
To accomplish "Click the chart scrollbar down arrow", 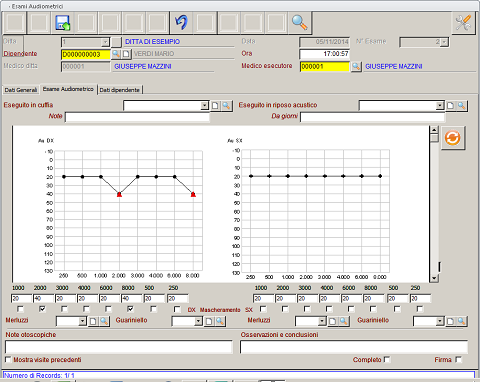I will click(x=434, y=278).
